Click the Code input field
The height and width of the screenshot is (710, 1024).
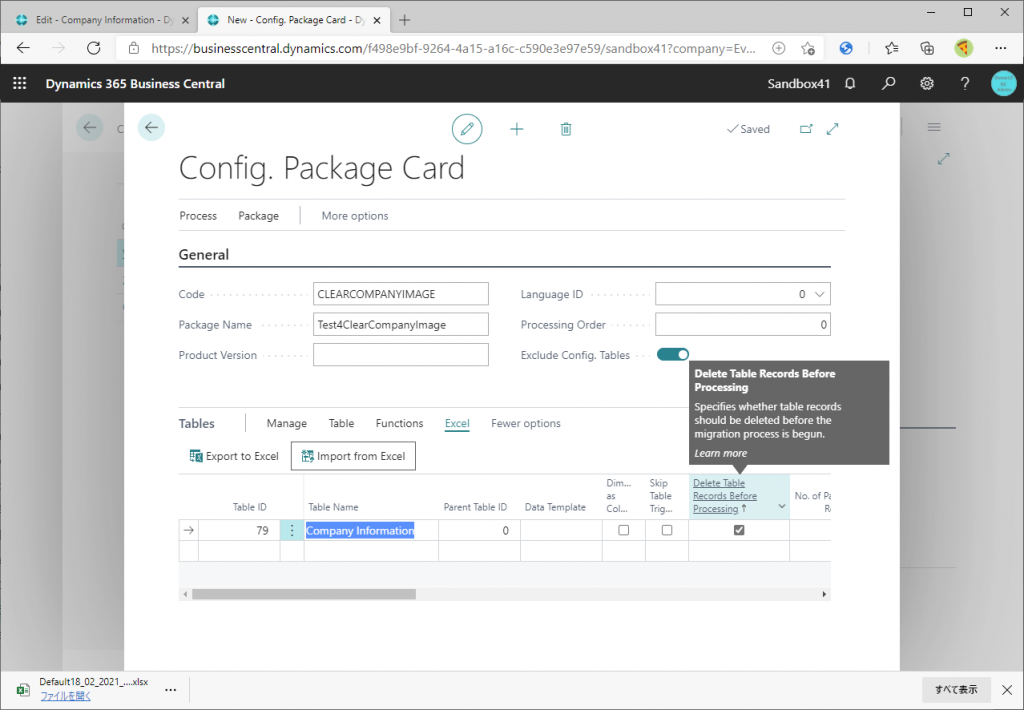400,294
